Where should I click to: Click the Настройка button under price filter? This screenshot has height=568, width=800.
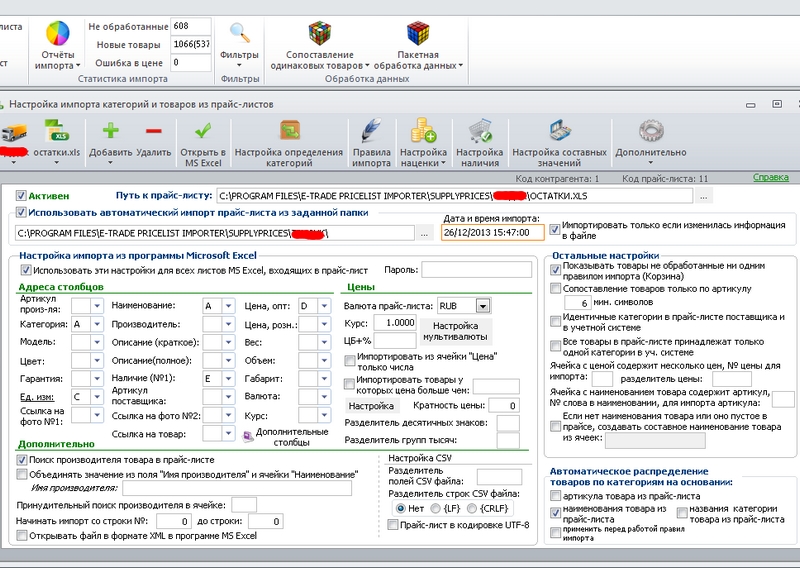pyautogui.click(x=371, y=406)
